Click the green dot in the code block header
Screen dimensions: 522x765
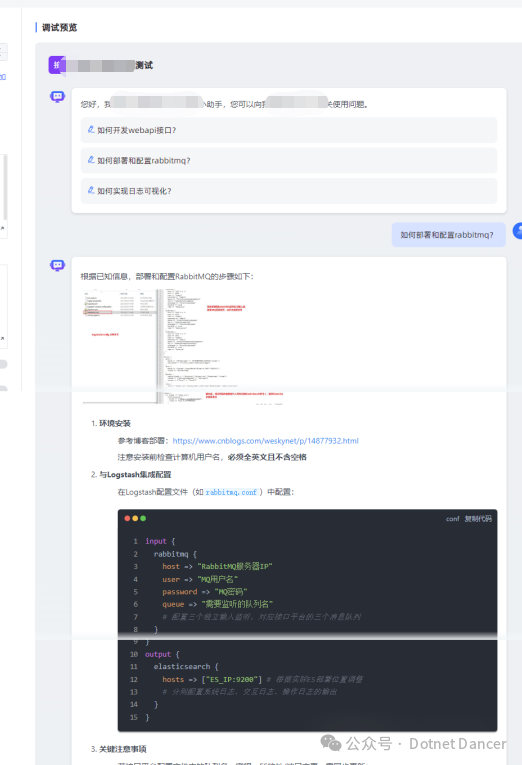143,518
